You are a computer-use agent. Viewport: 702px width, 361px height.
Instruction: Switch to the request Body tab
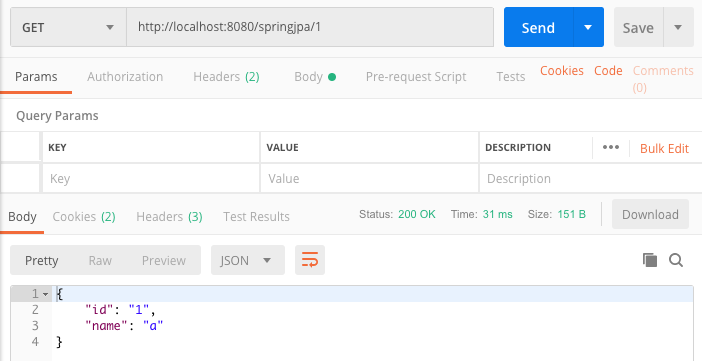[315, 77]
